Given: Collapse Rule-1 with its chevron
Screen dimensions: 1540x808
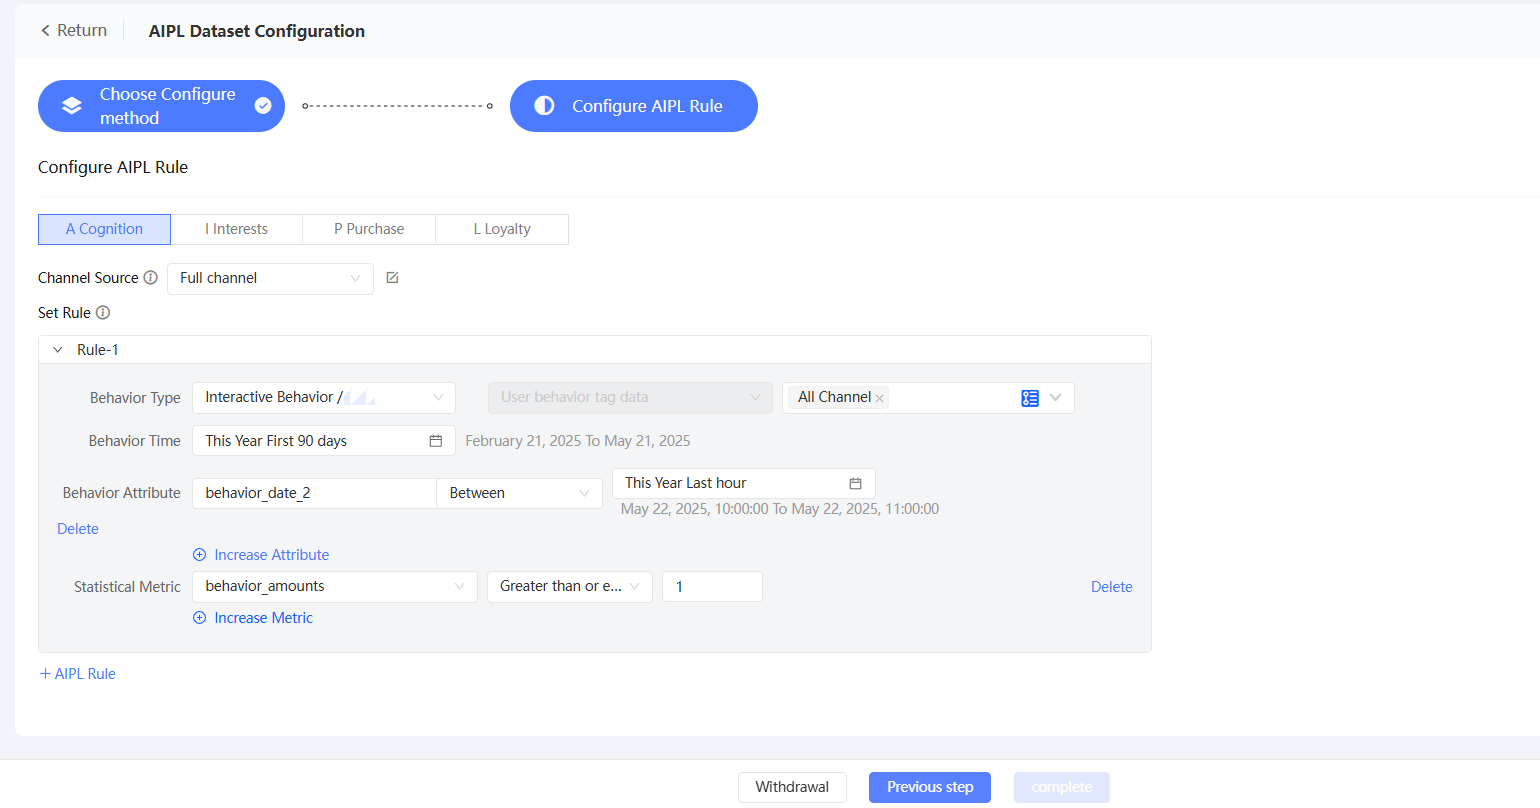Looking at the screenshot, I should [58, 350].
